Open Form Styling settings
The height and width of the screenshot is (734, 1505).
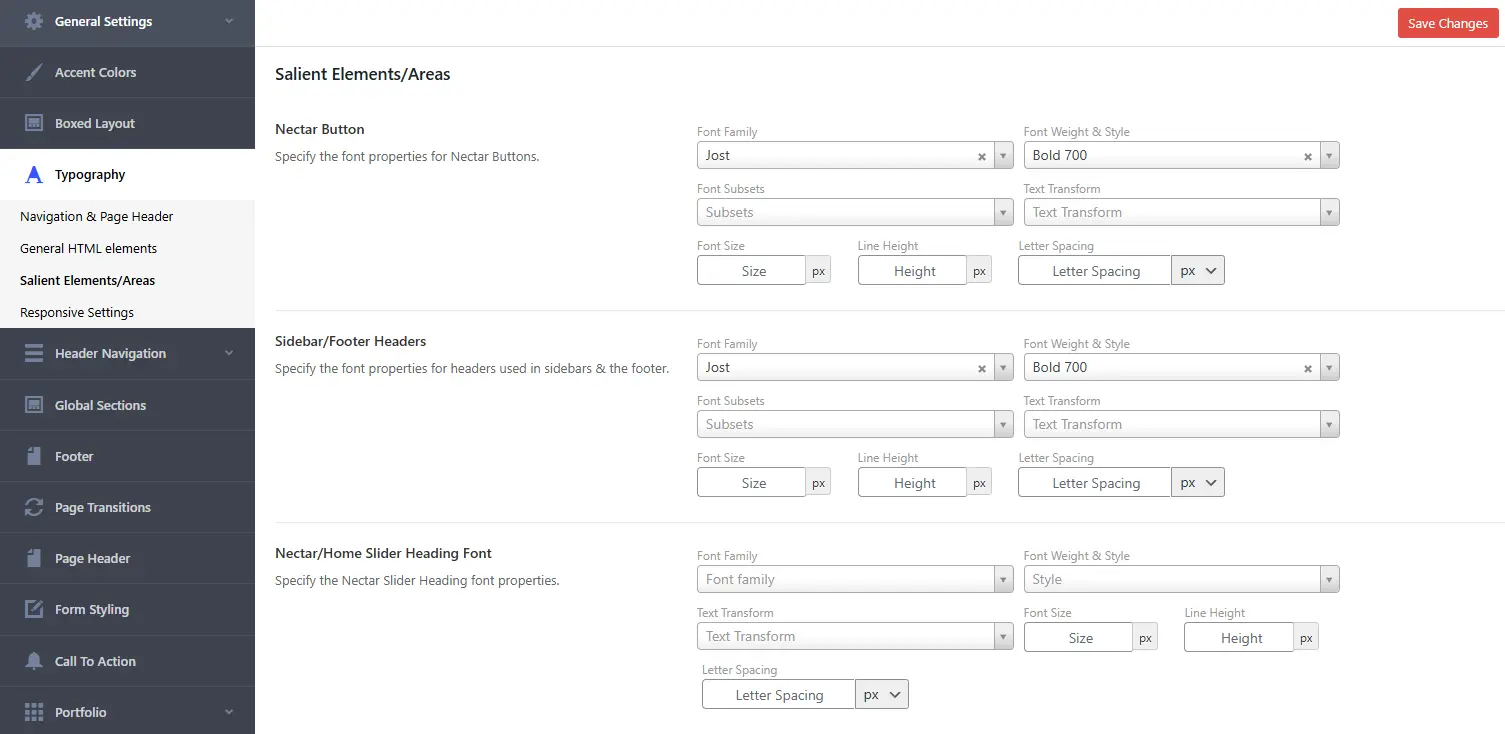pyautogui.click(x=127, y=609)
